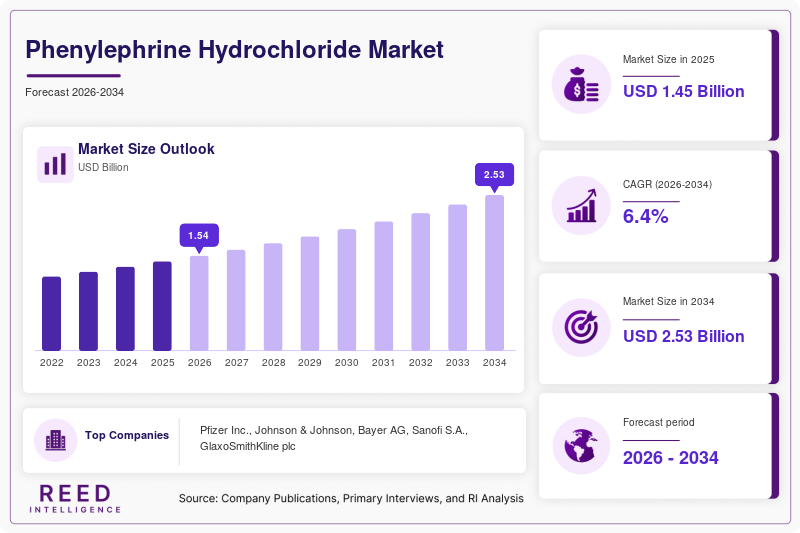Click the money bag icon beside Market Size 2025
800x533 pixels.
pyautogui.click(x=581, y=84)
